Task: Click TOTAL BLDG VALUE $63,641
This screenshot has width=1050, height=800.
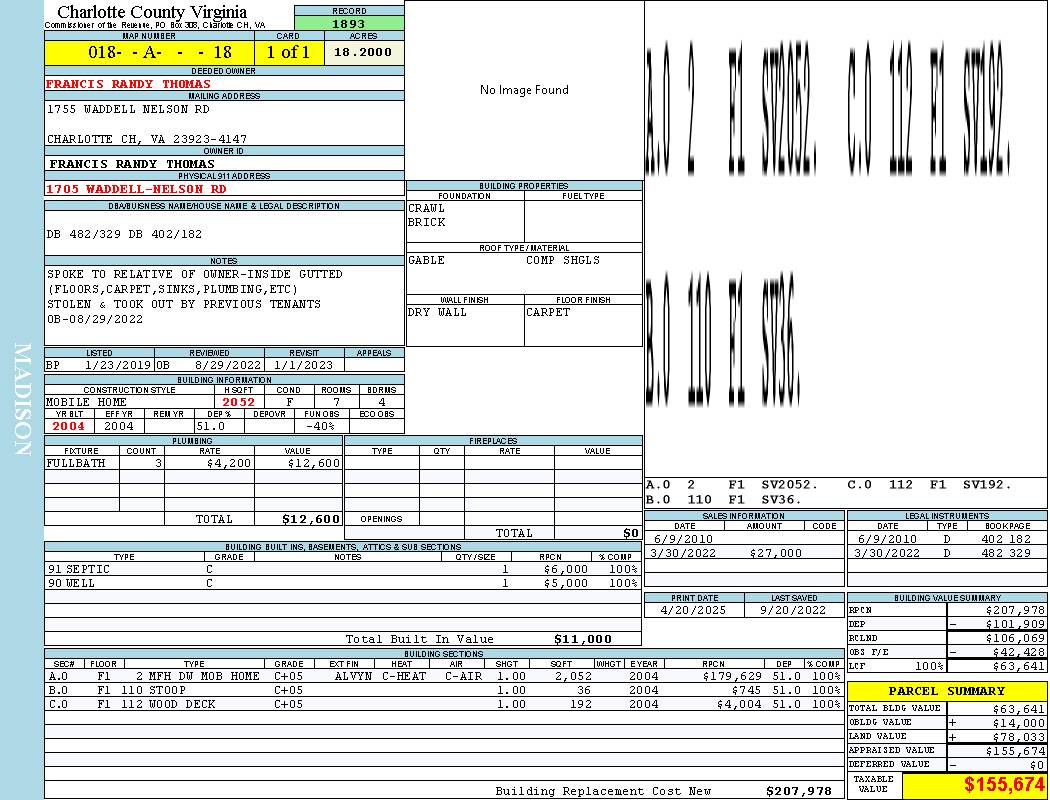Action: pyautogui.click(x=1019, y=709)
